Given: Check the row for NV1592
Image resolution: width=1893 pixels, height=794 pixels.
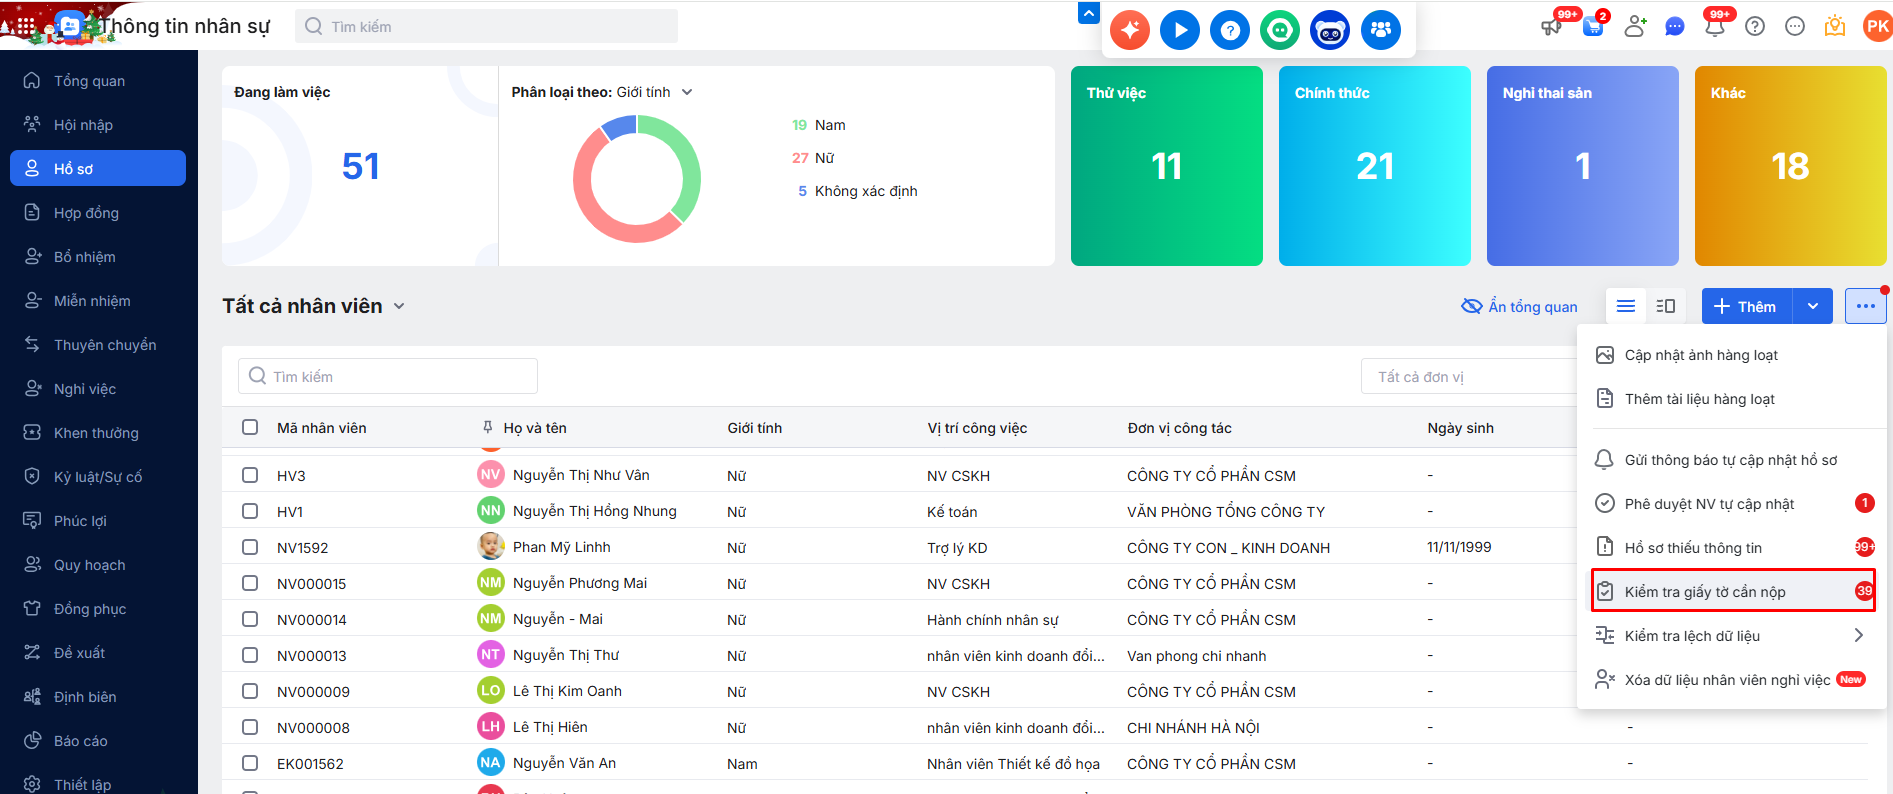Looking at the screenshot, I should point(250,547).
